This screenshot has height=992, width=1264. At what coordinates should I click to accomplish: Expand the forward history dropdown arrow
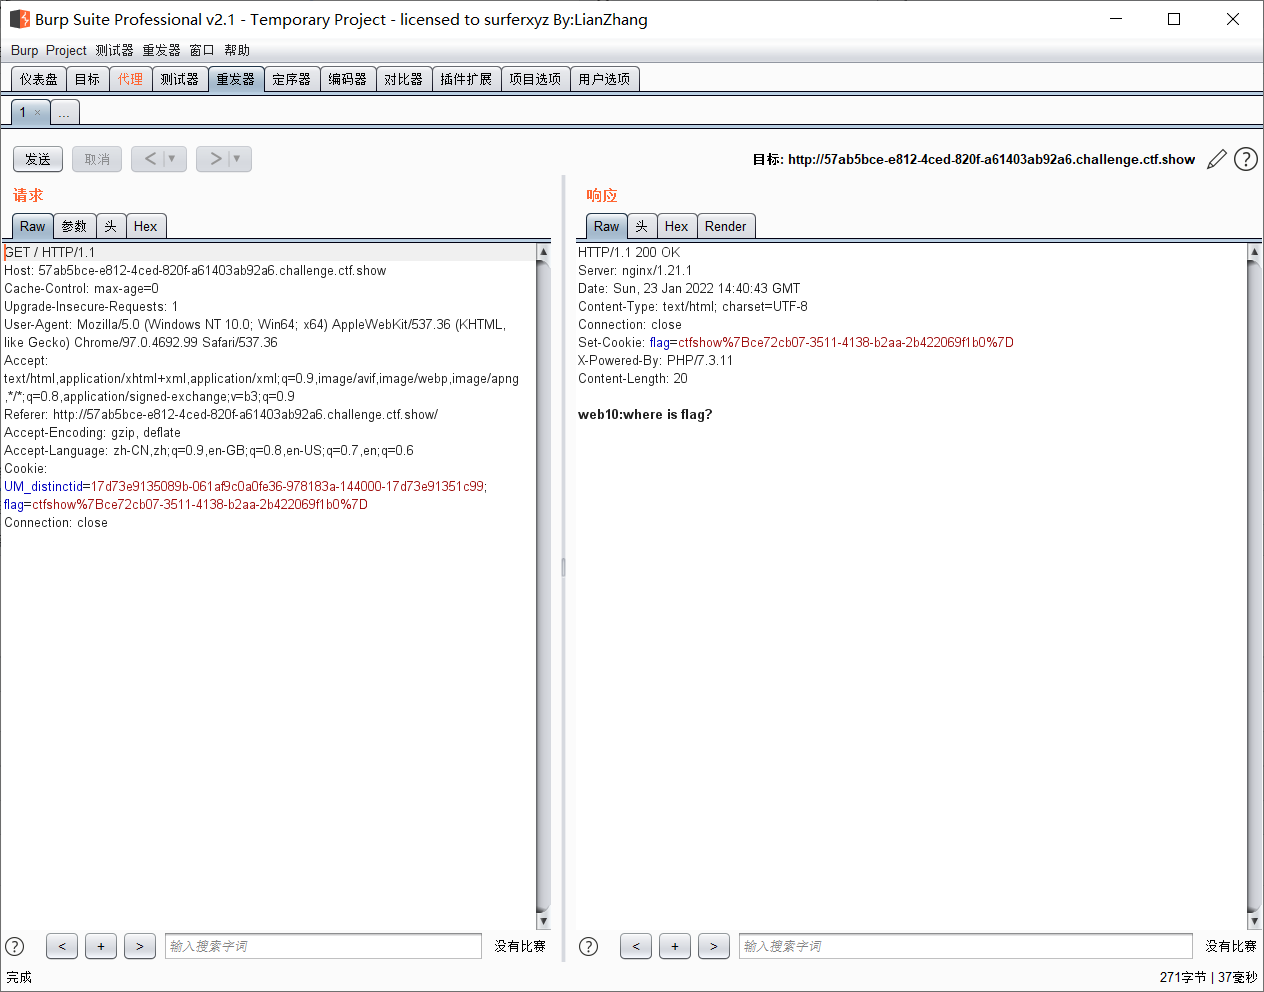tap(237, 159)
